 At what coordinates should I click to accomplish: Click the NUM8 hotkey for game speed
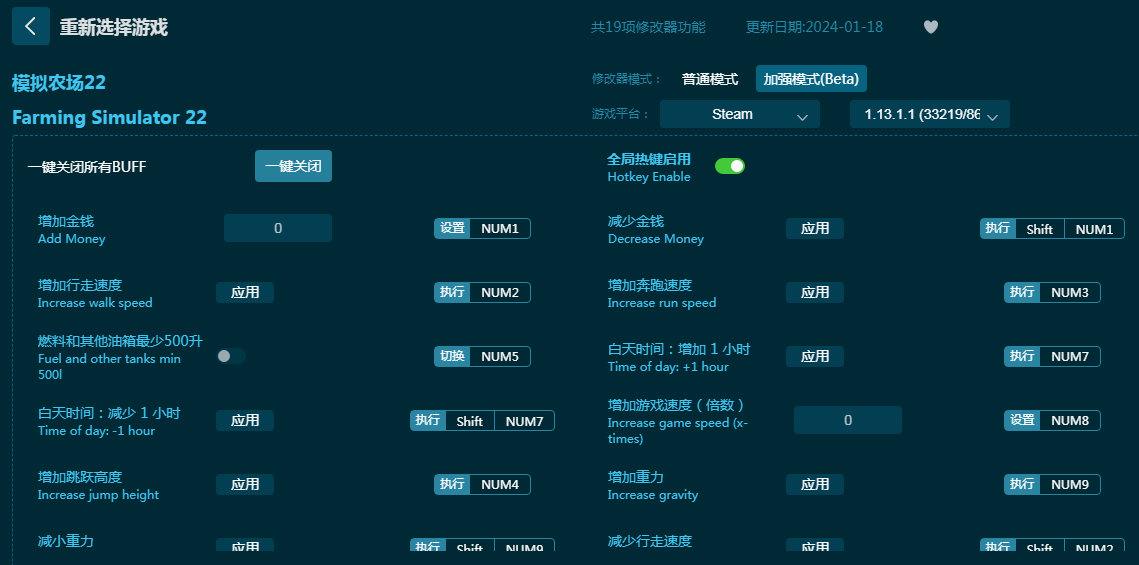(1069, 421)
